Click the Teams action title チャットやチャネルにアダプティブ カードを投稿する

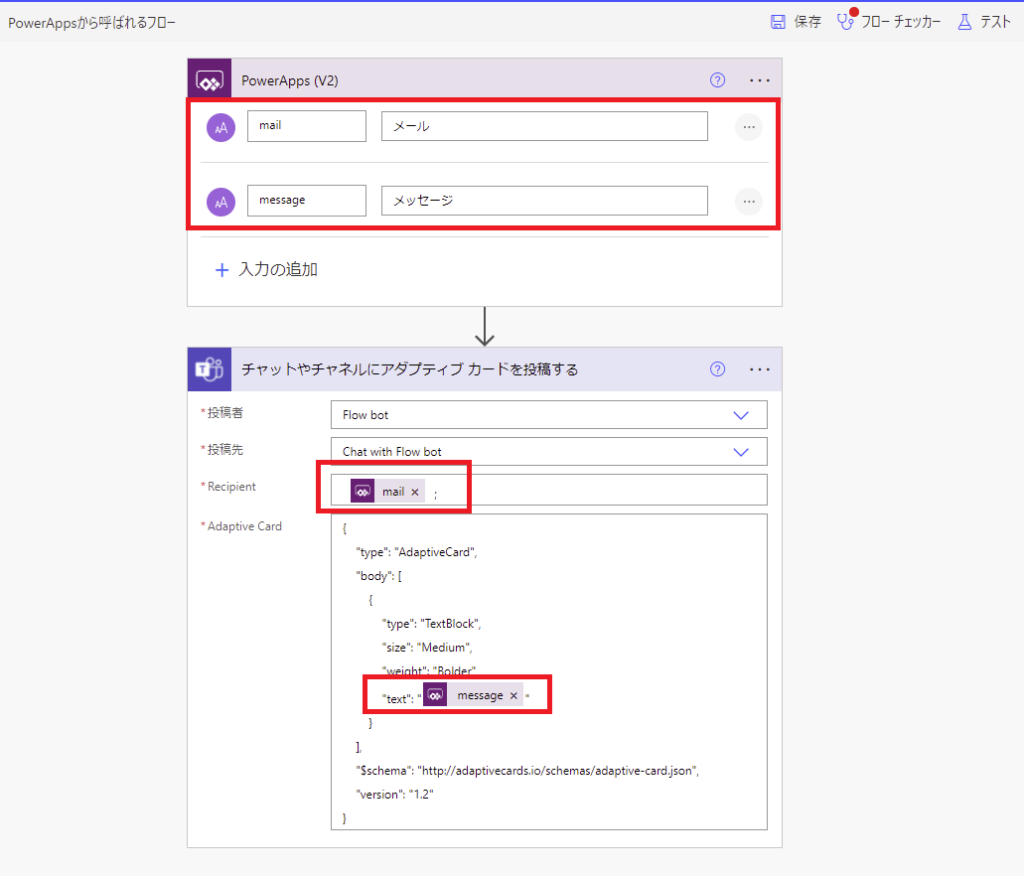pos(409,369)
